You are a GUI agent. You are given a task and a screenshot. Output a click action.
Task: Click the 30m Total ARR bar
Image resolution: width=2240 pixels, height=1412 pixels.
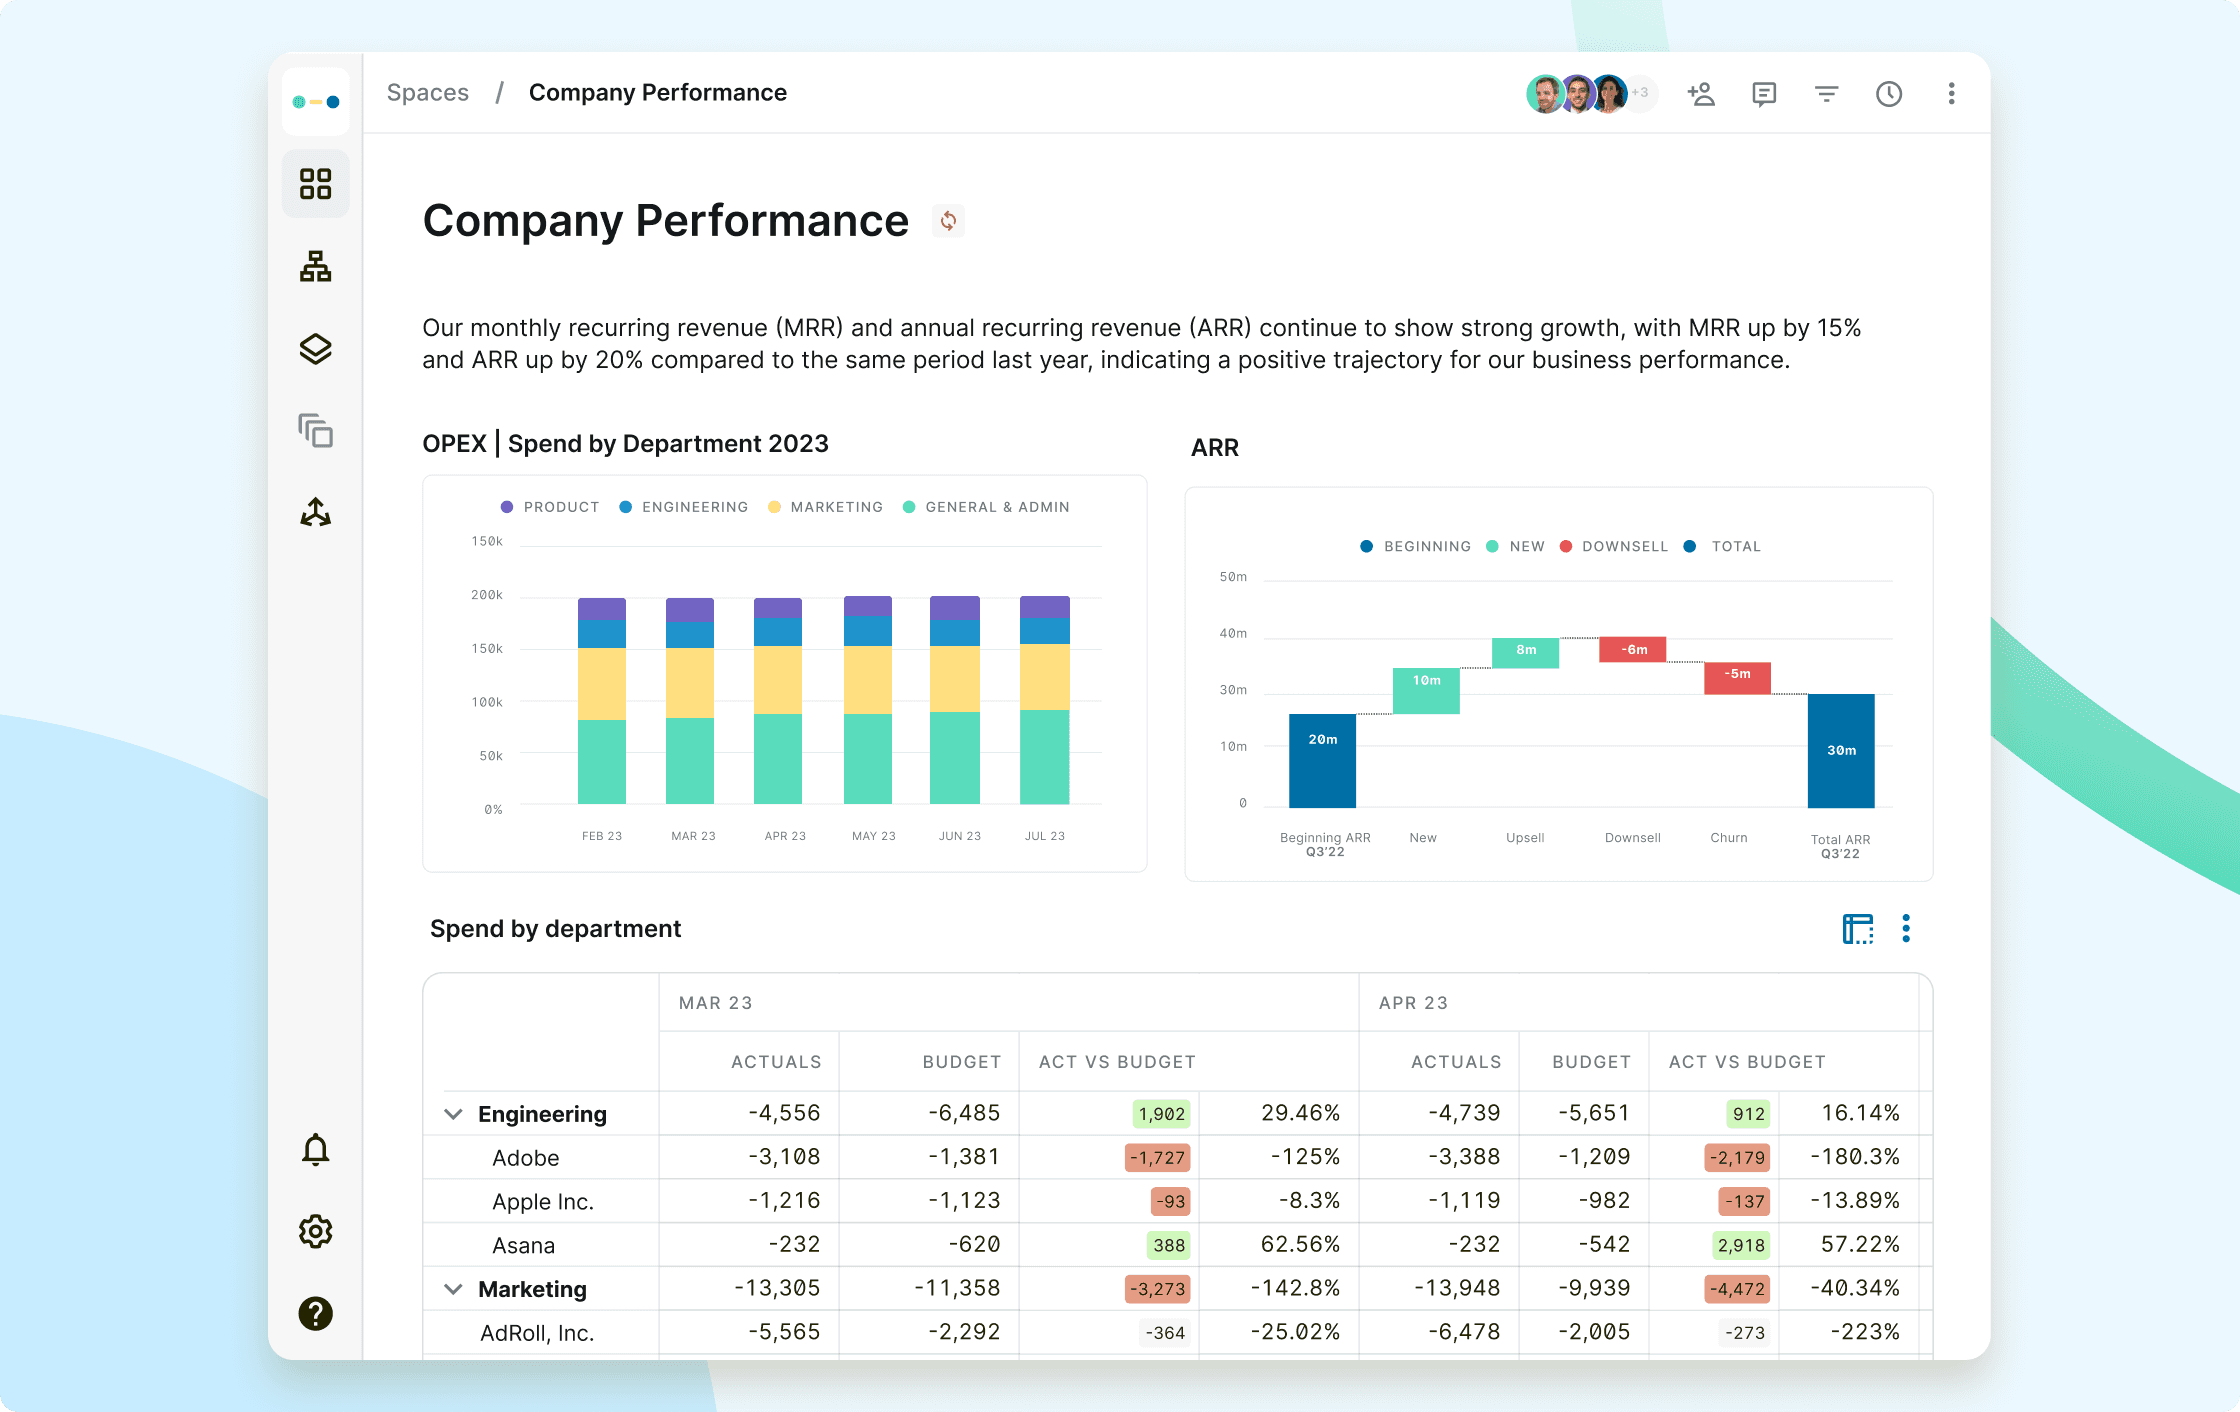[1841, 750]
